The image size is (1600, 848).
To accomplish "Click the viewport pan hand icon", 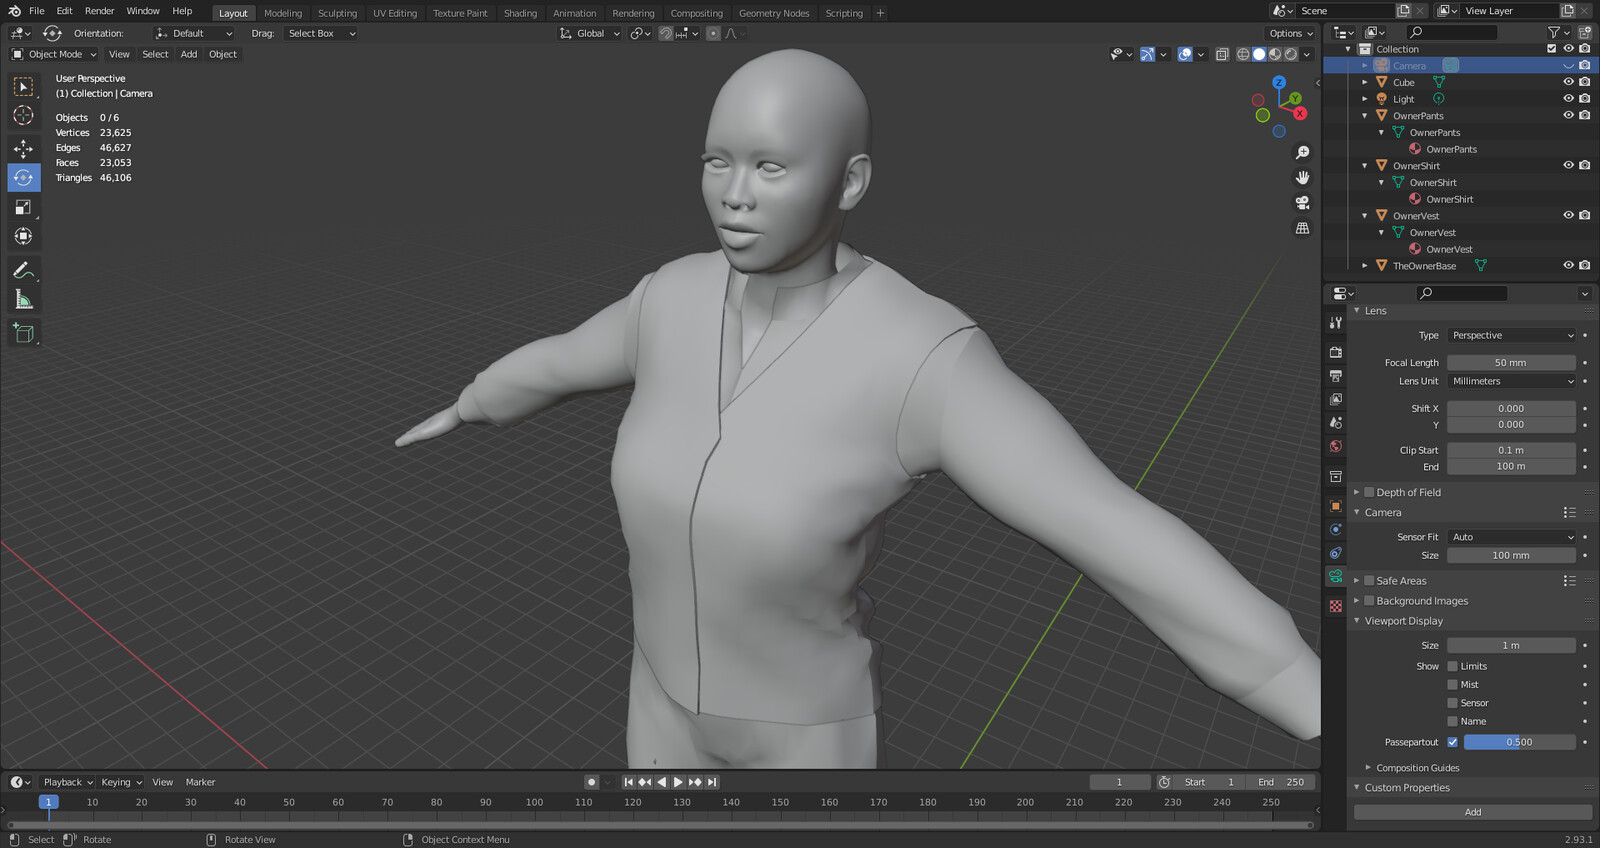I will (x=1302, y=178).
